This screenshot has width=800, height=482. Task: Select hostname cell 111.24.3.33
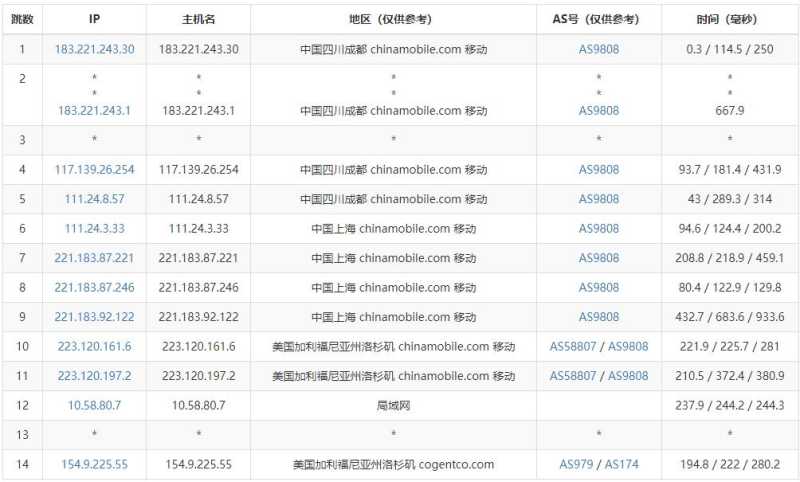pyautogui.click(x=198, y=229)
